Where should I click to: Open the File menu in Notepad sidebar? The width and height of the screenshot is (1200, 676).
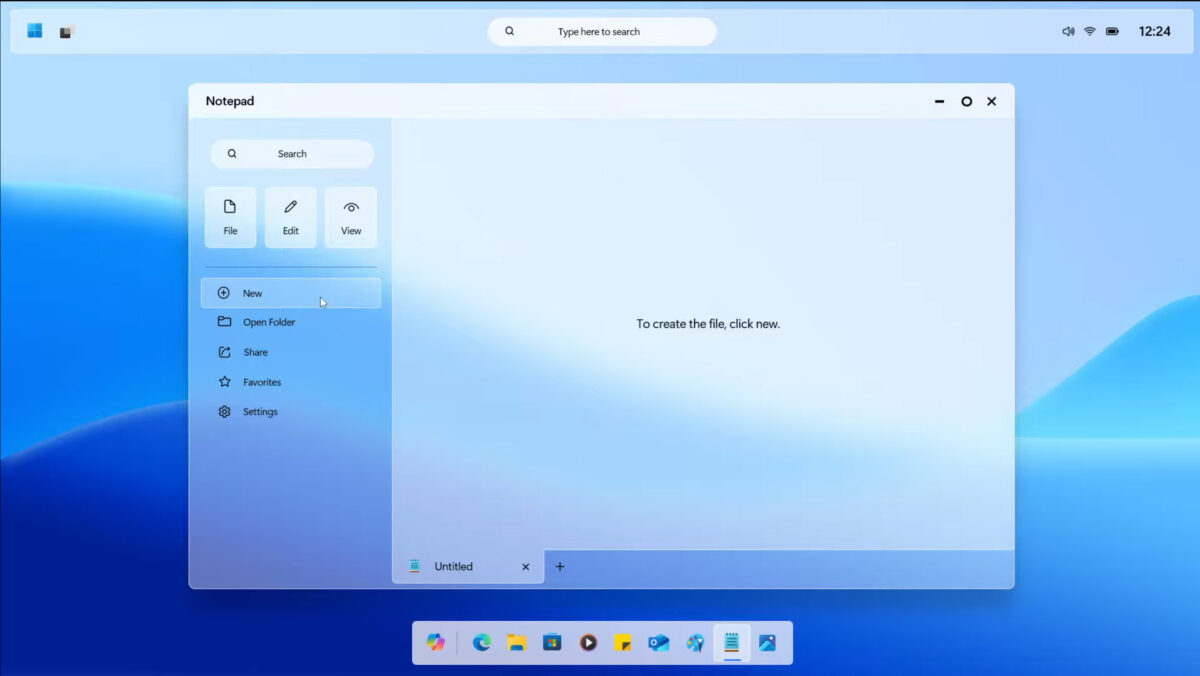point(230,216)
